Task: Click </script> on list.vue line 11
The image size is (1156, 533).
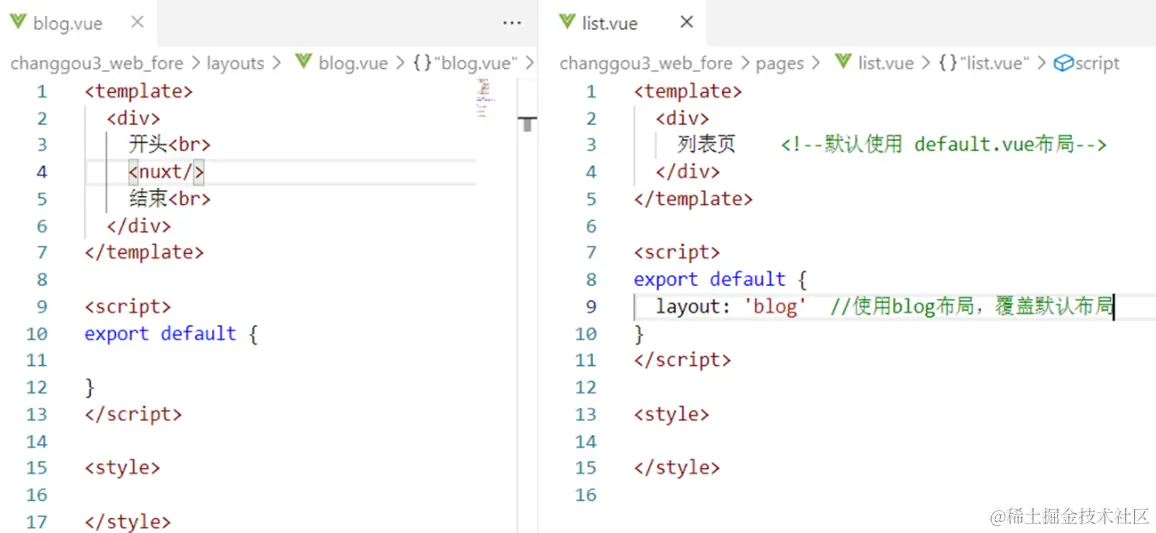Action: coord(682,360)
